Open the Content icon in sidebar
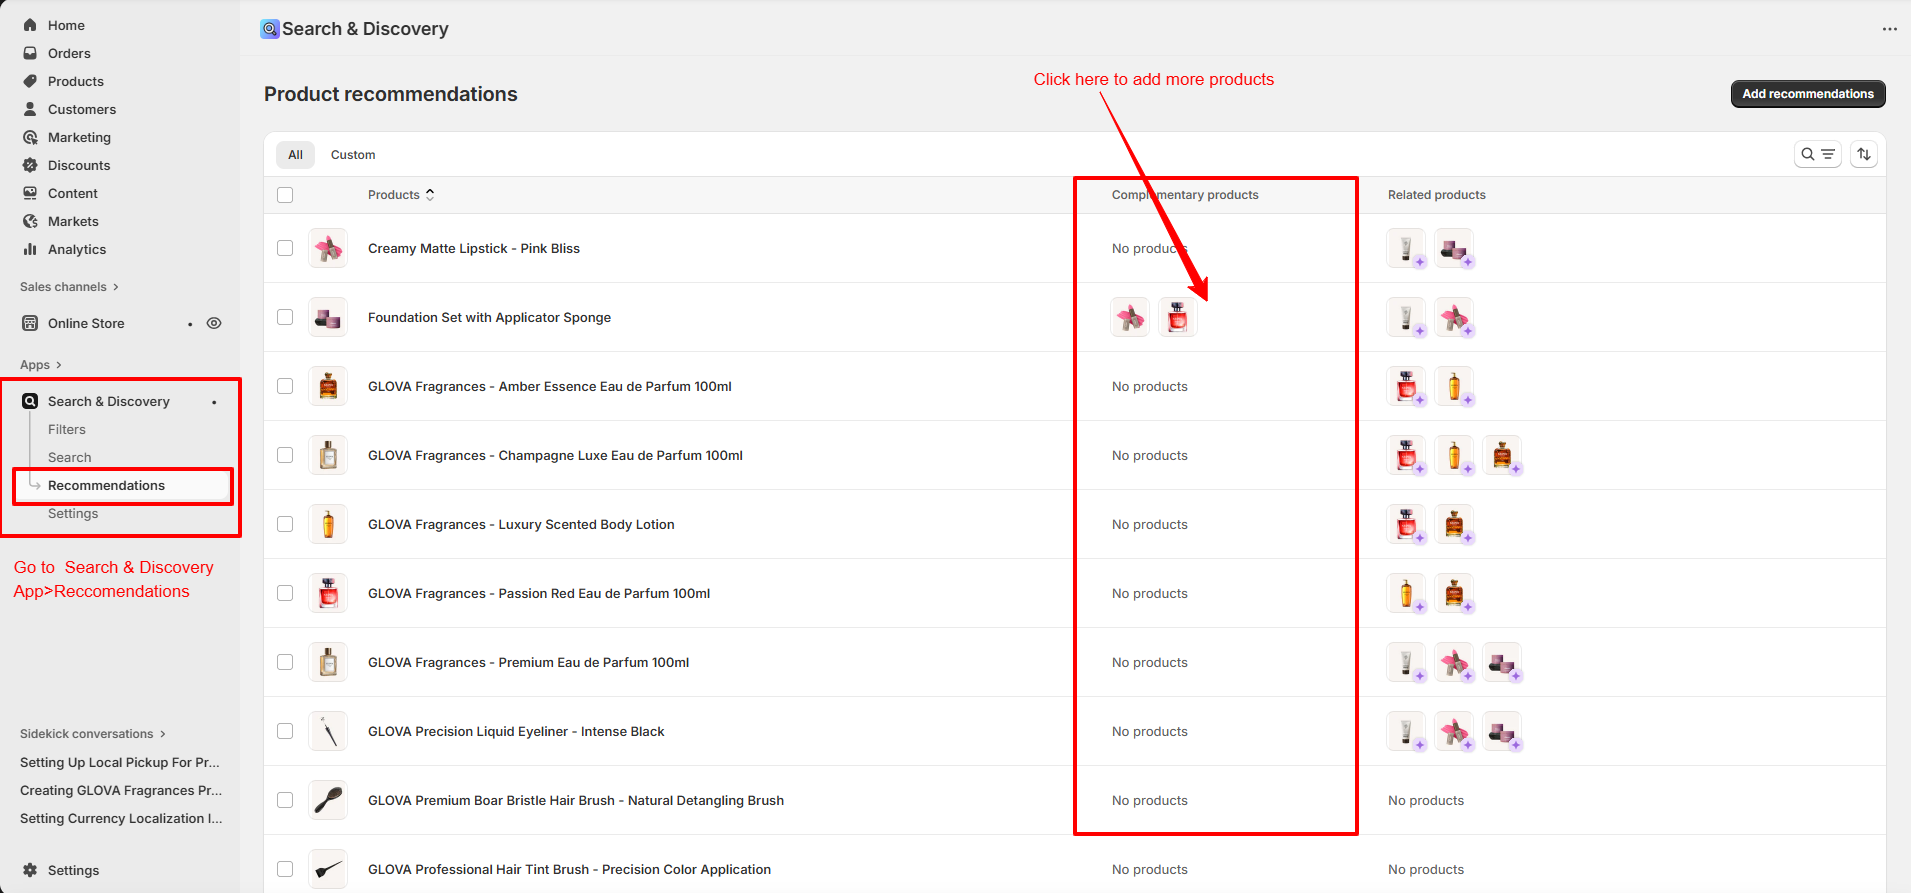Image resolution: width=1911 pixels, height=893 pixels. click(x=30, y=193)
